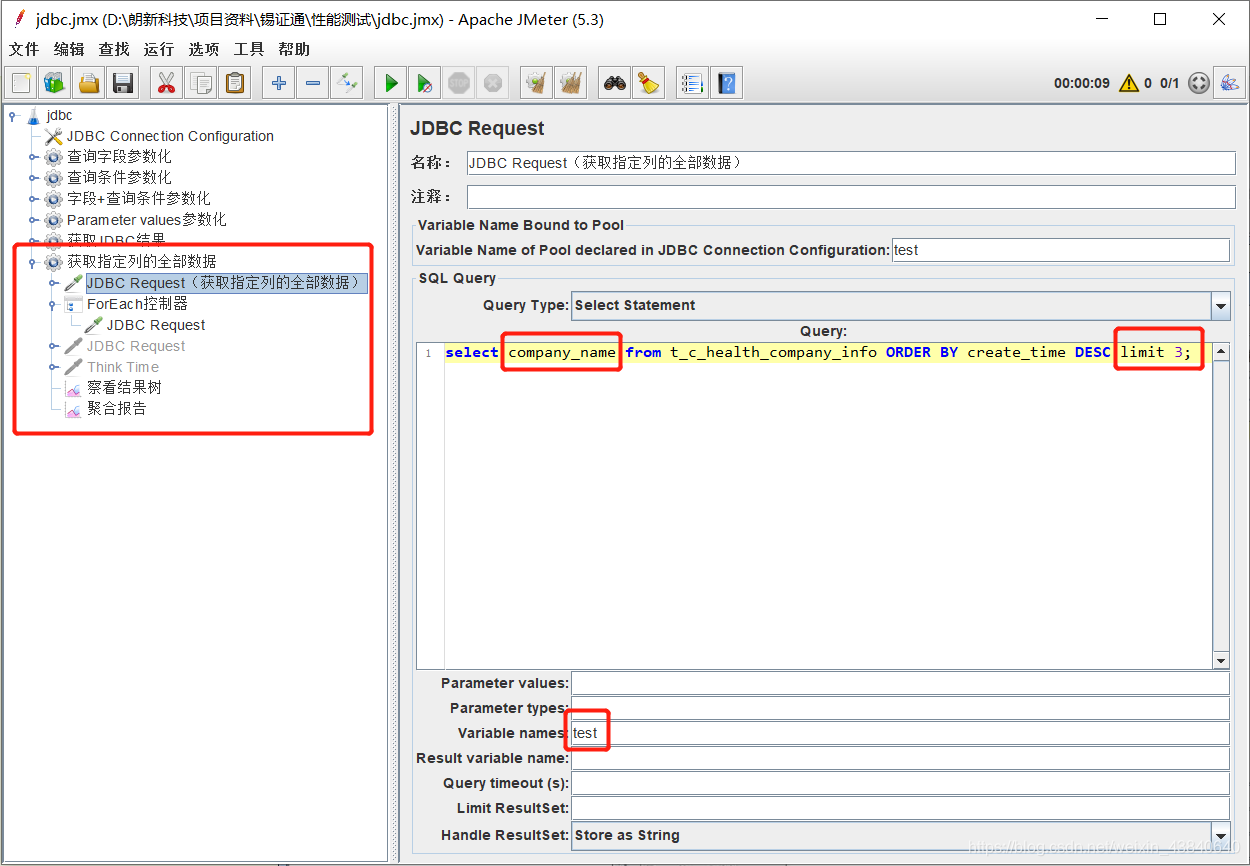1250x866 pixels.
Task: Click the query editor scroll-down arrow
Action: [1221, 661]
